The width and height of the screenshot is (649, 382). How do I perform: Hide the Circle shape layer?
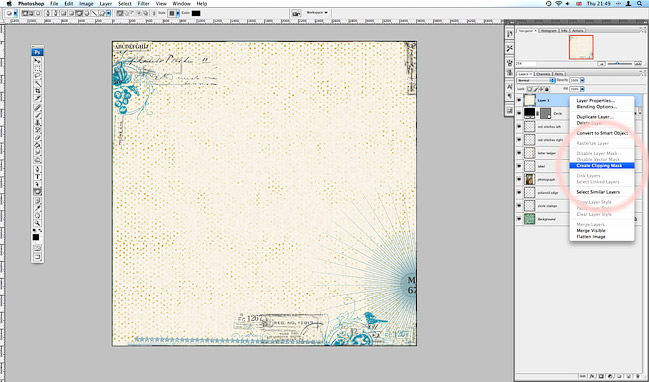[519, 113]
